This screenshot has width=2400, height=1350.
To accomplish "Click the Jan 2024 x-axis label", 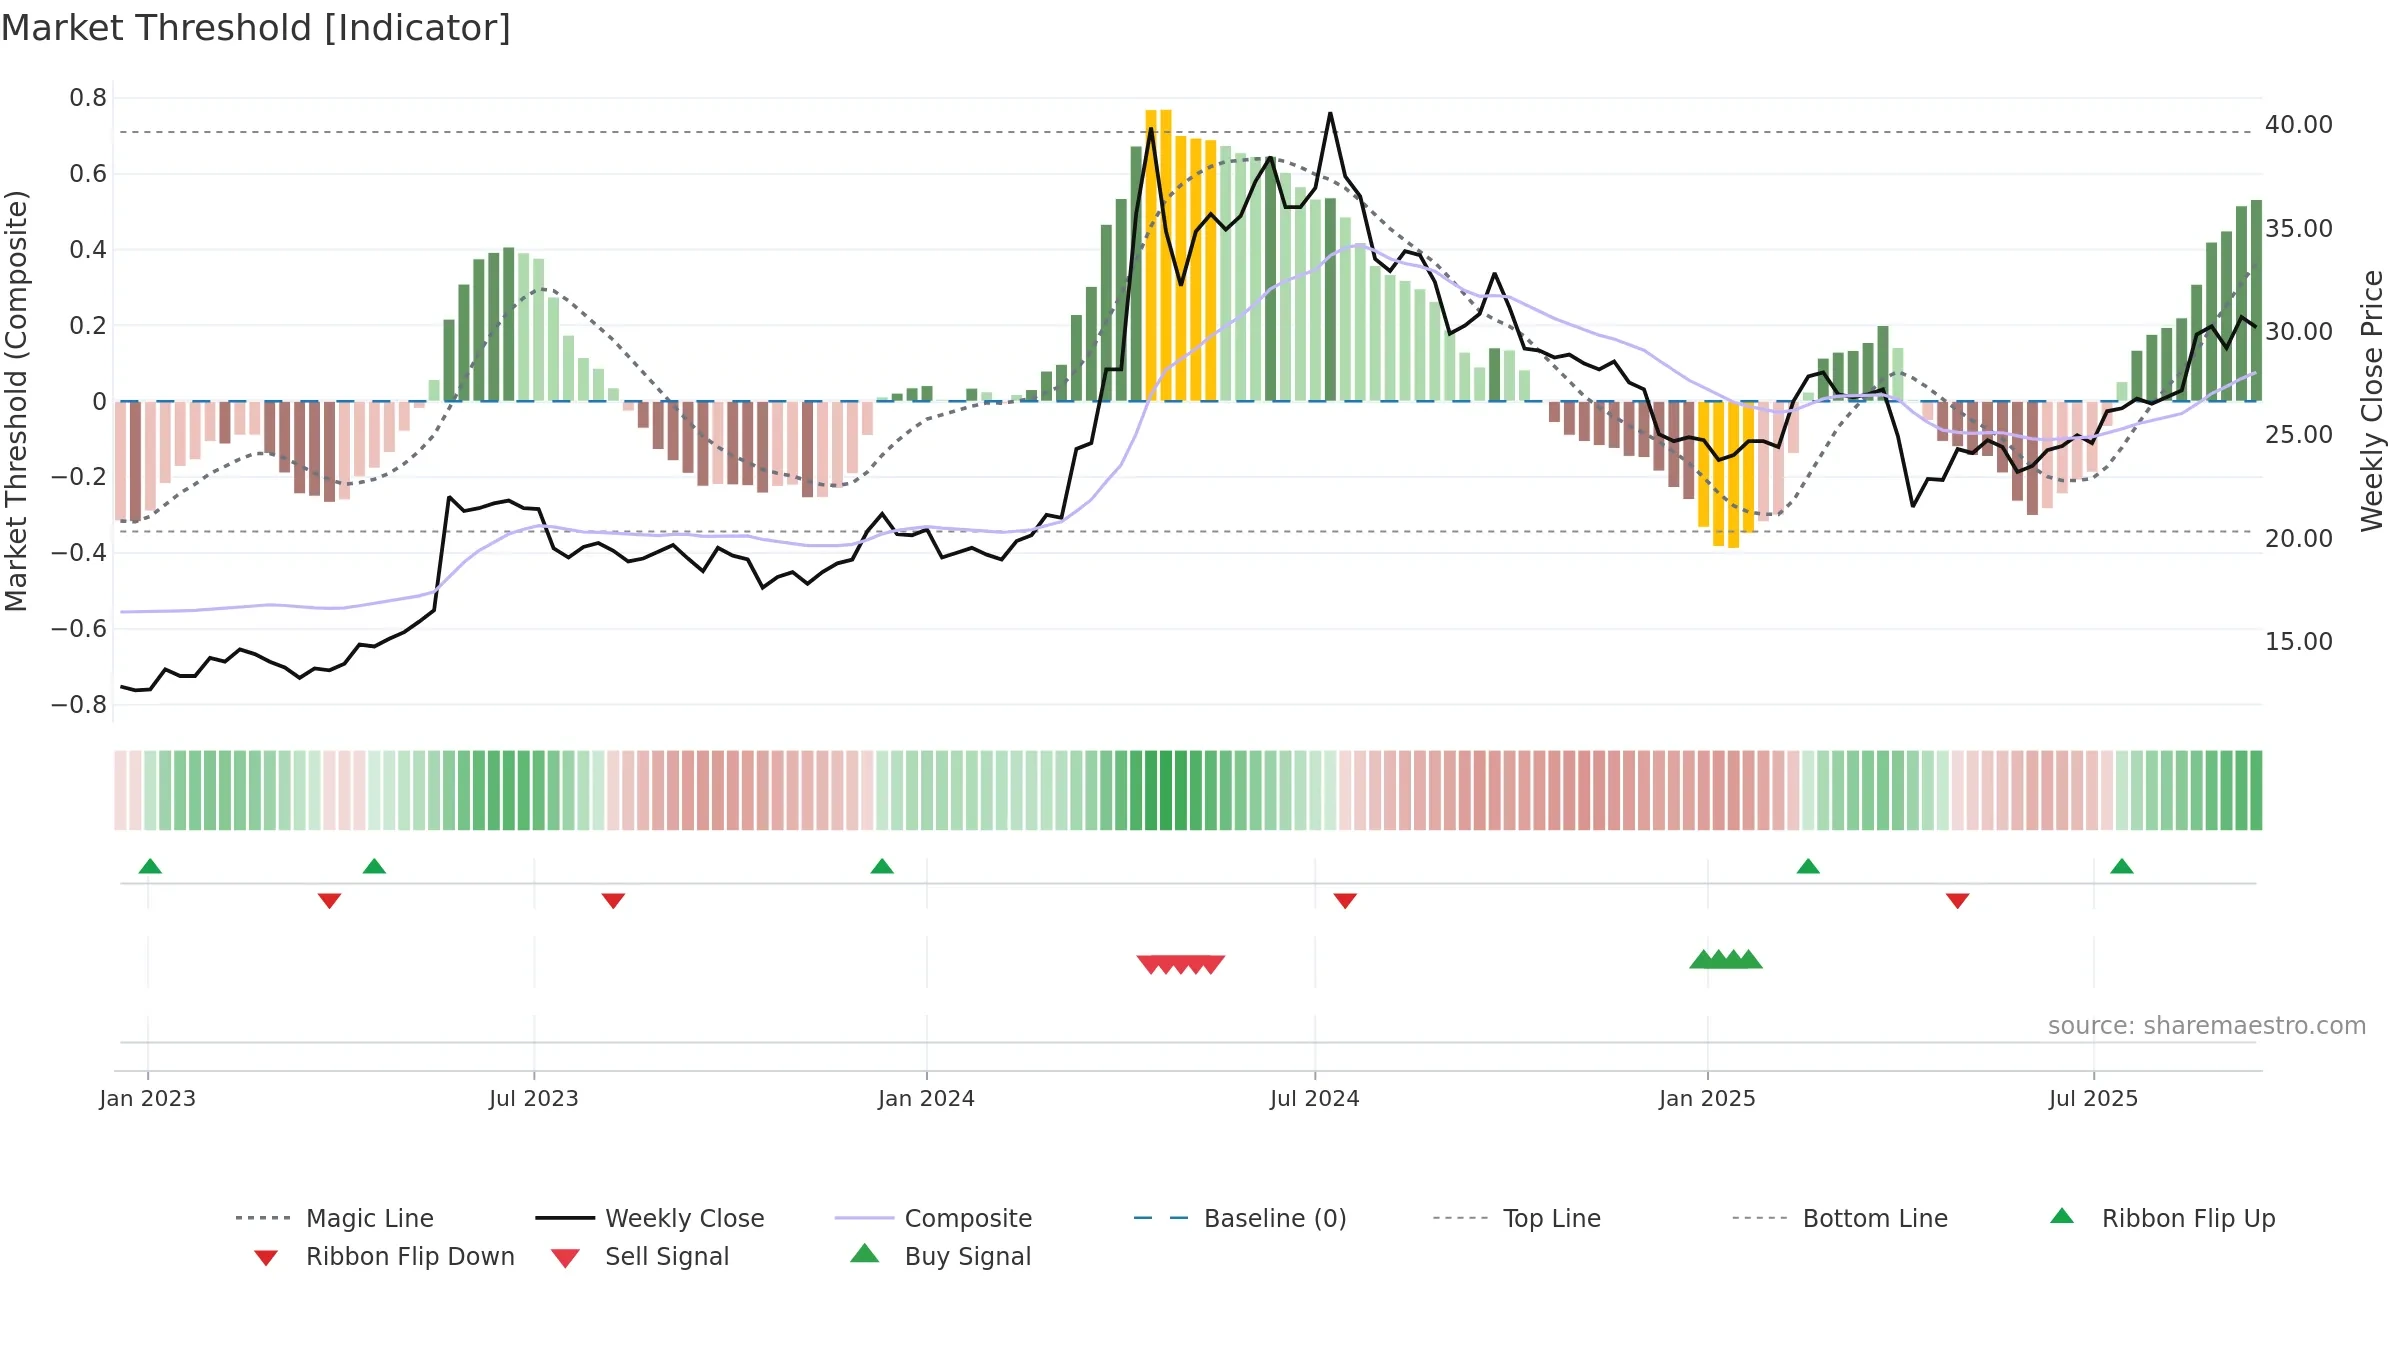I will click(926, 1099).
